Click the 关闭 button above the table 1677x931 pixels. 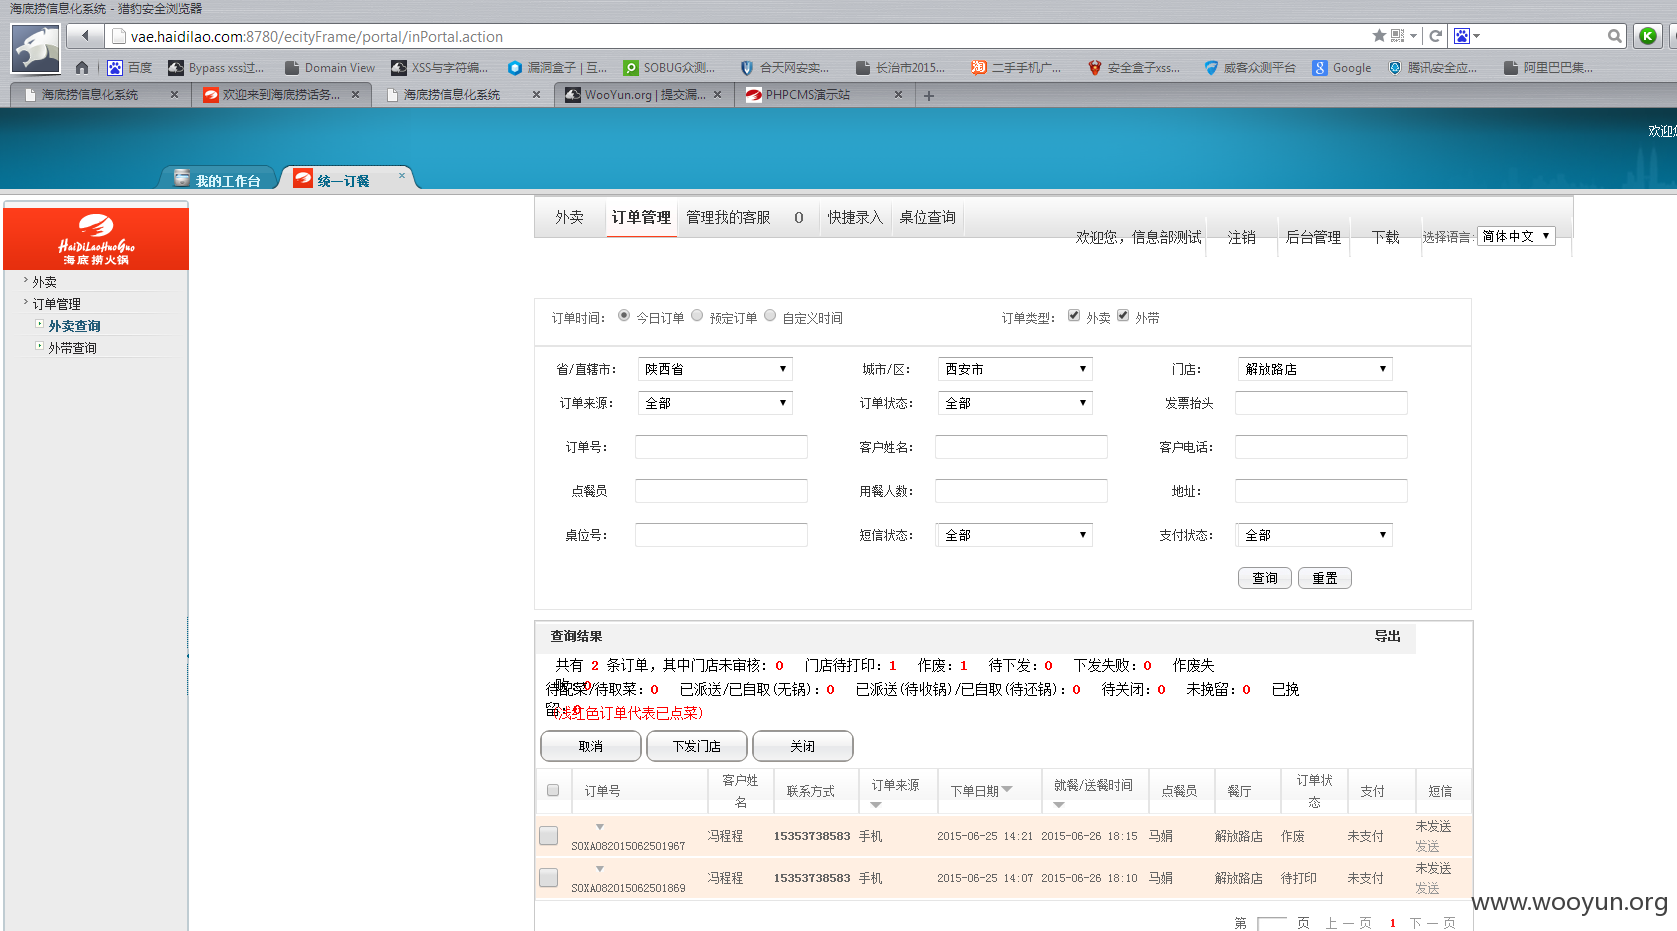pyautogui.click(x=803, y=746)
